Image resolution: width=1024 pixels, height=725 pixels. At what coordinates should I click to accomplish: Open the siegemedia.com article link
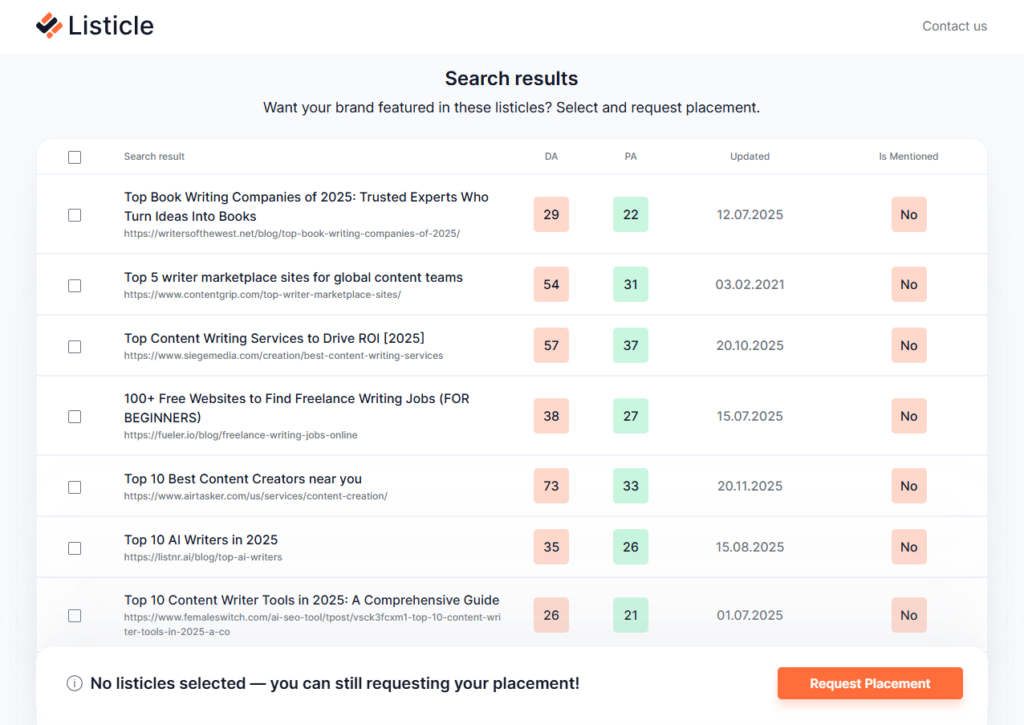pyautogui.click(x=284, y=355)
